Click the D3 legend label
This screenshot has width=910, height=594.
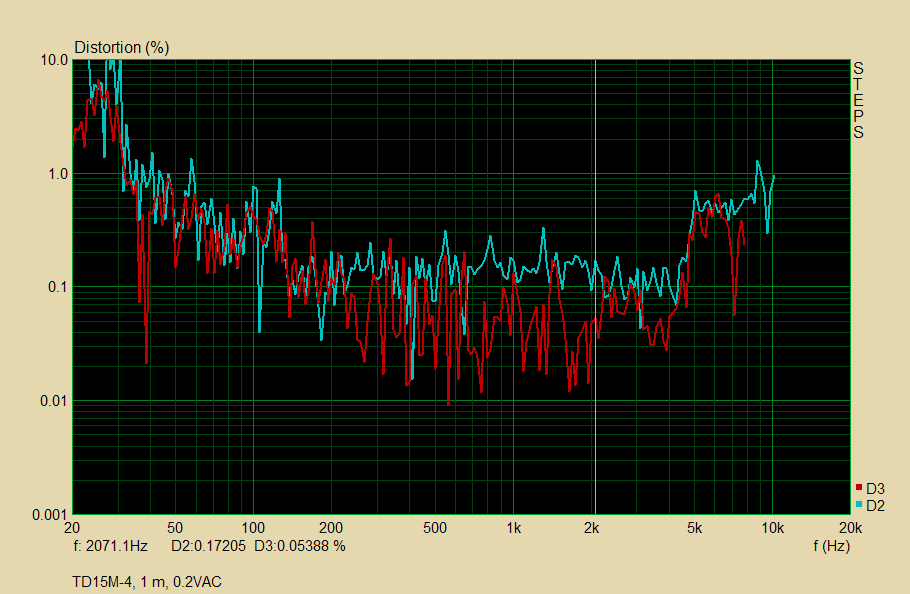point(875,489)
